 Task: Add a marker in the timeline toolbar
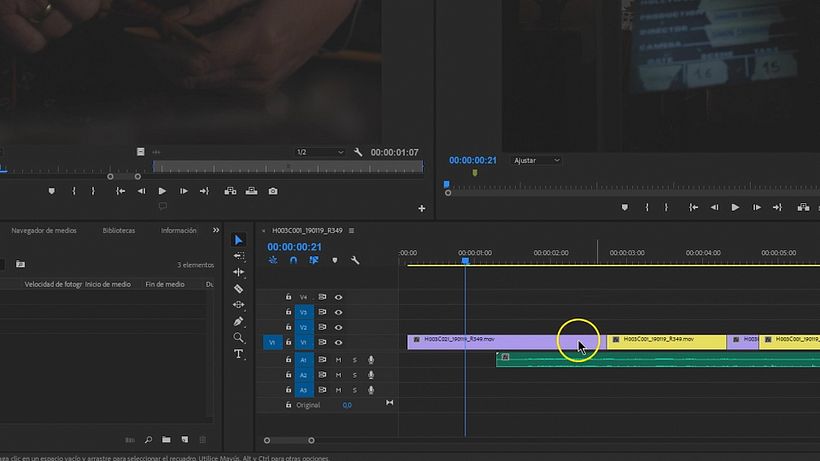[x=335, y=260]
